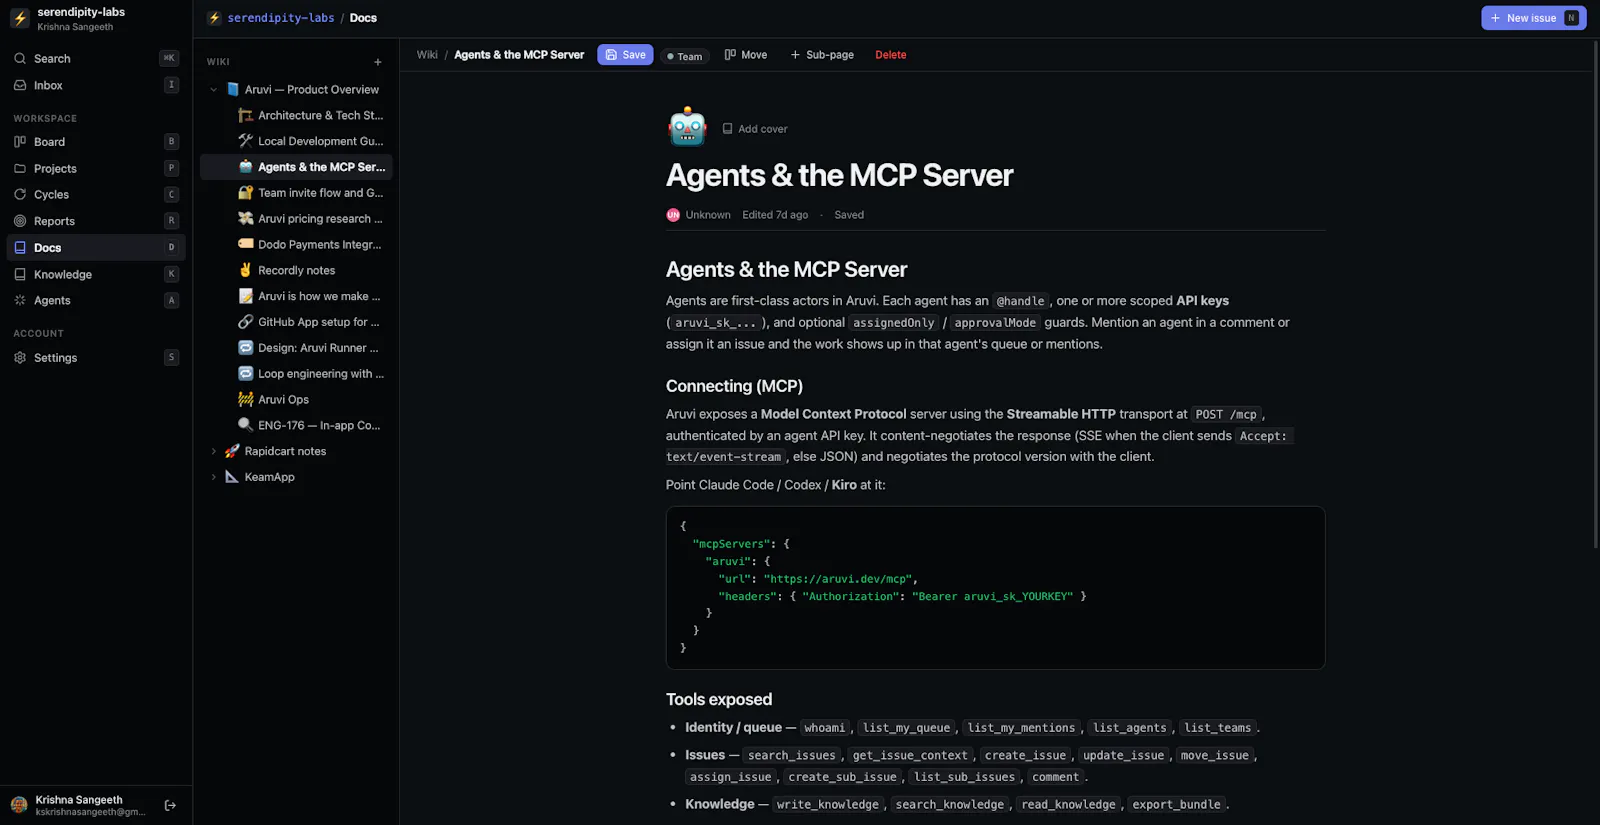
Task: Click the serendipity-labs lightning logo
Action: coord(20,18)
